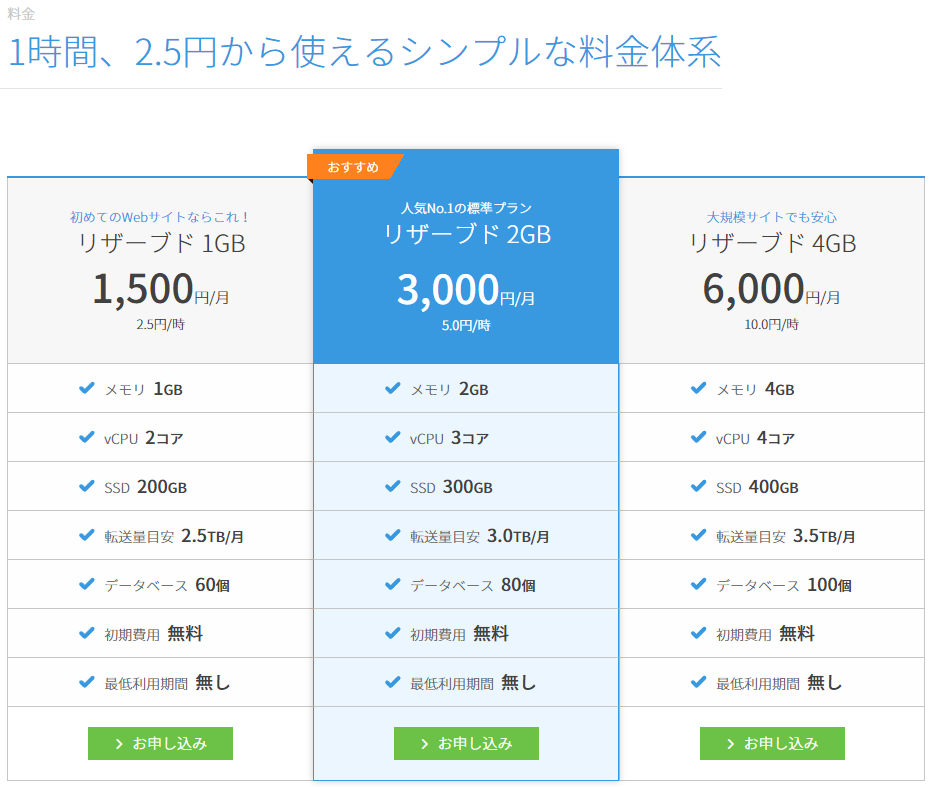Click the 初めてのWebサイトならこれ！ tagline
932x787 pixels.
coord(160,216)
